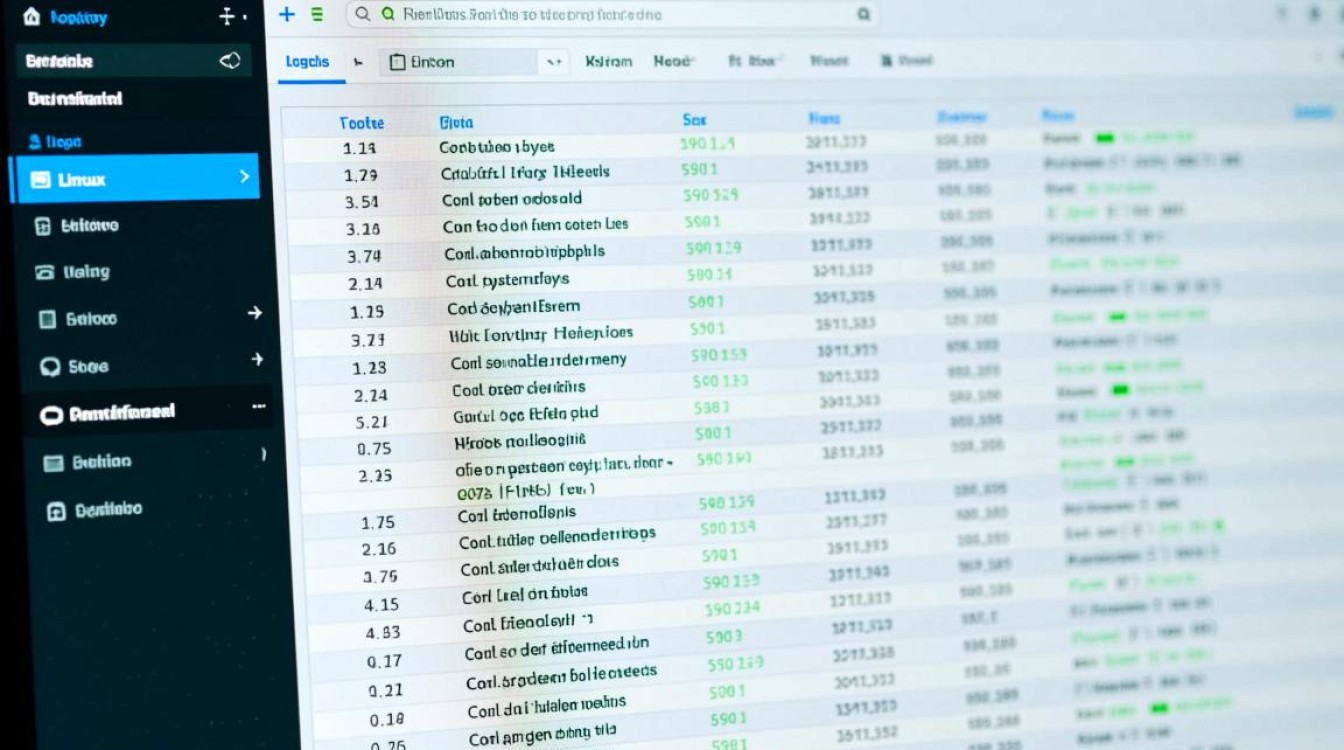
Task: Expand the Sbae sidebar item arrow
Action: pos(257,359)
